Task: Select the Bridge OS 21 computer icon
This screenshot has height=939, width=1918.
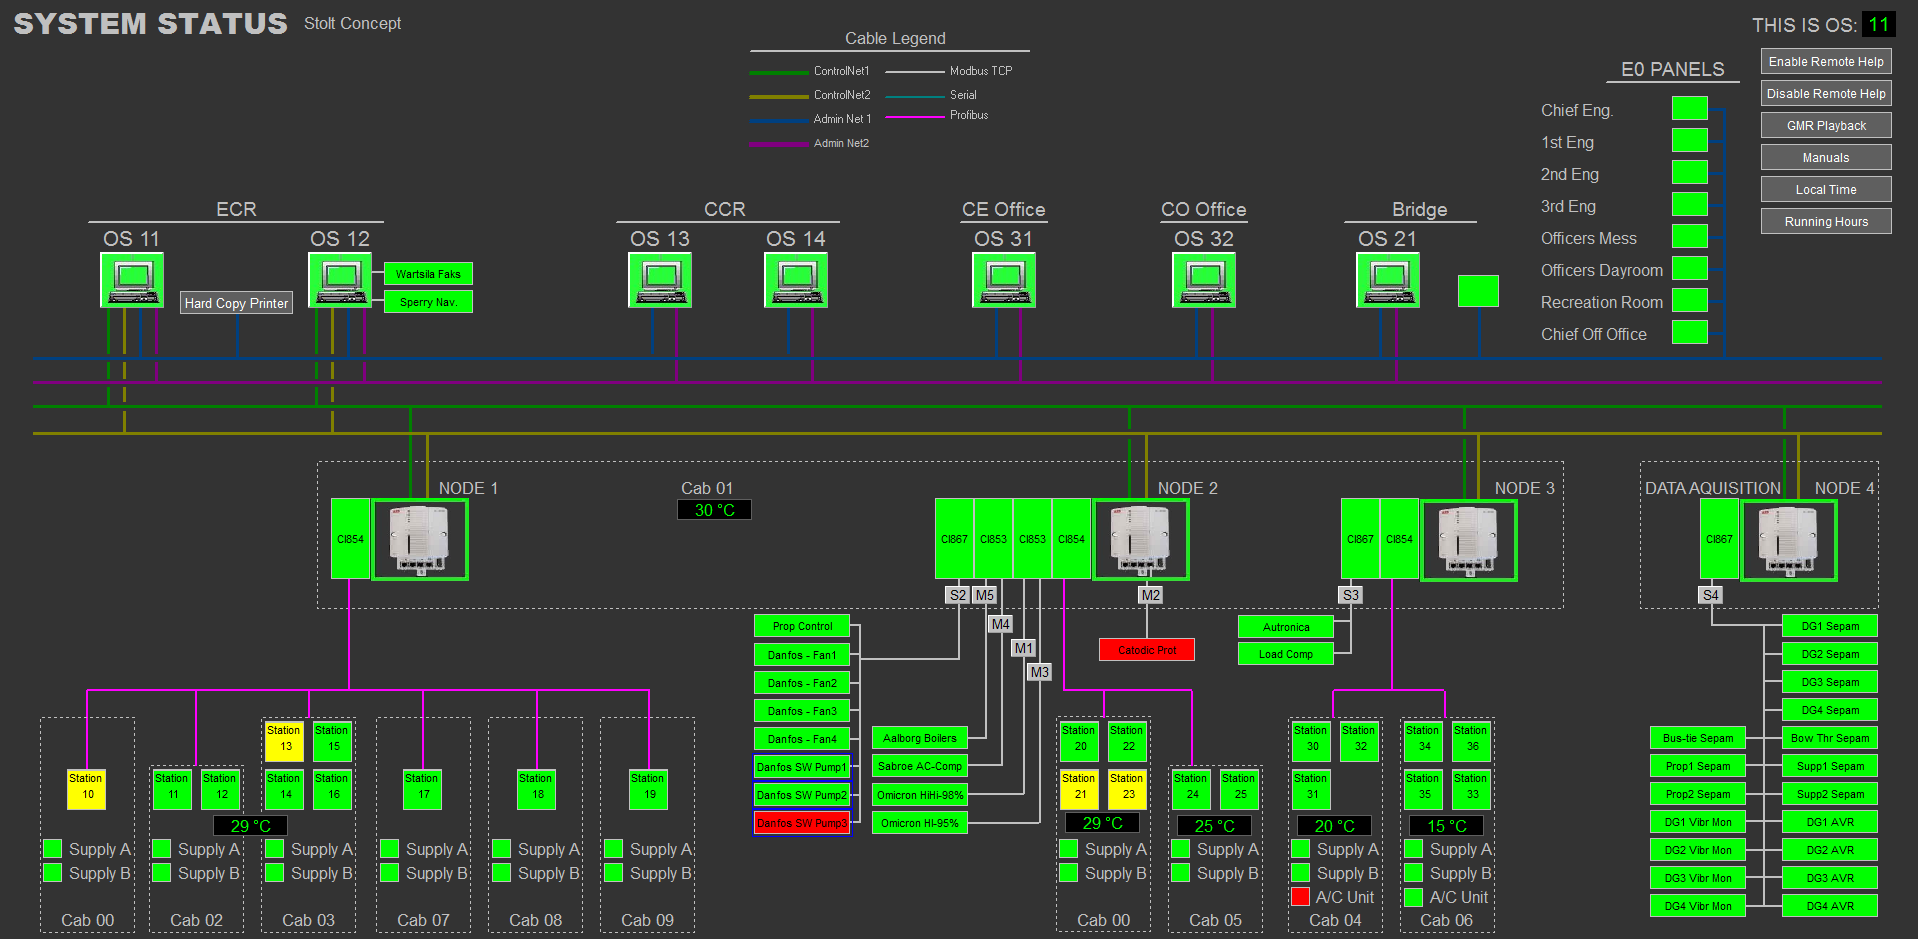Action: [x=1388, y=280]
